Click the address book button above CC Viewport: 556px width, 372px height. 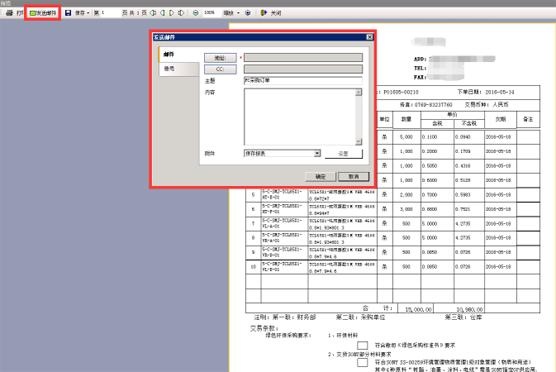220,58
